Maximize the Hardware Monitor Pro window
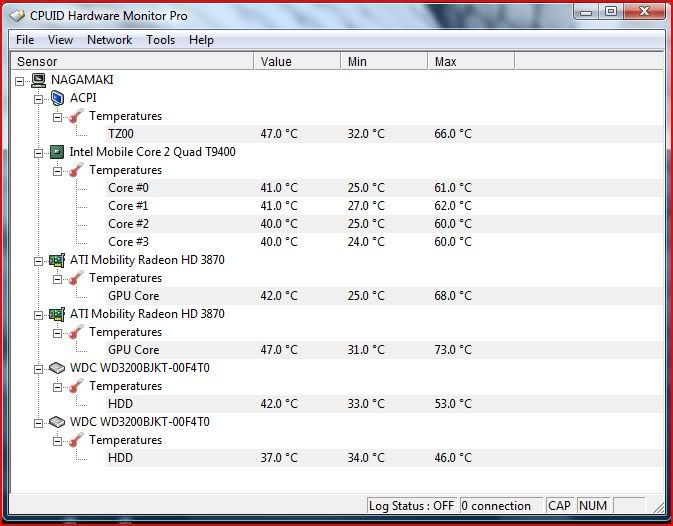 point(611,12)
